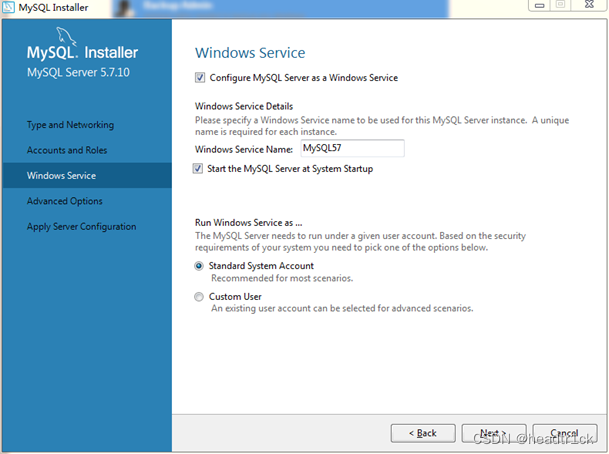Go to Type and Networking step

[x=70, y=125]
